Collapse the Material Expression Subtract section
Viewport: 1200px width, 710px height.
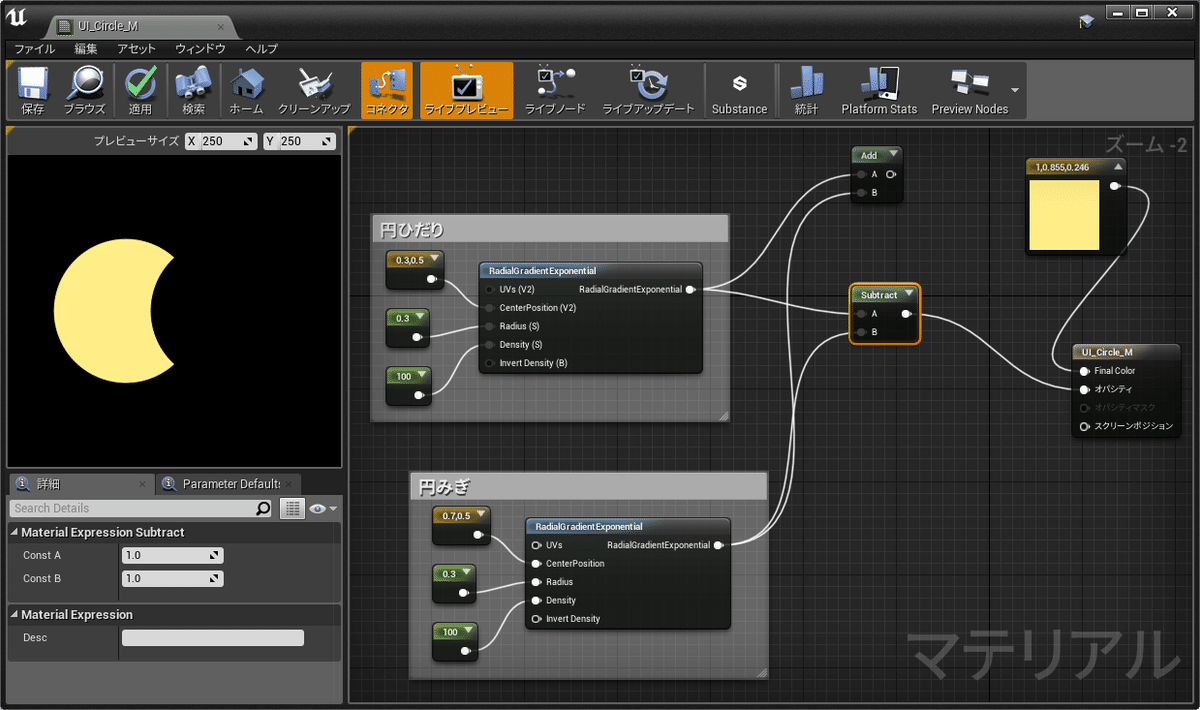point(14,533)
